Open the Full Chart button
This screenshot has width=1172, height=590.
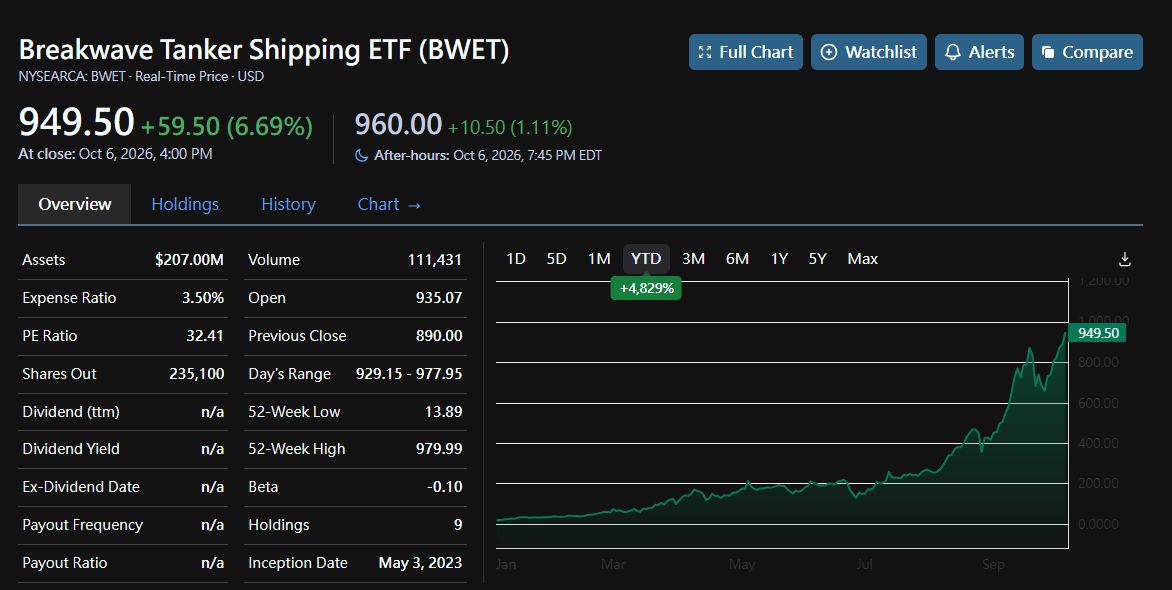745,52
